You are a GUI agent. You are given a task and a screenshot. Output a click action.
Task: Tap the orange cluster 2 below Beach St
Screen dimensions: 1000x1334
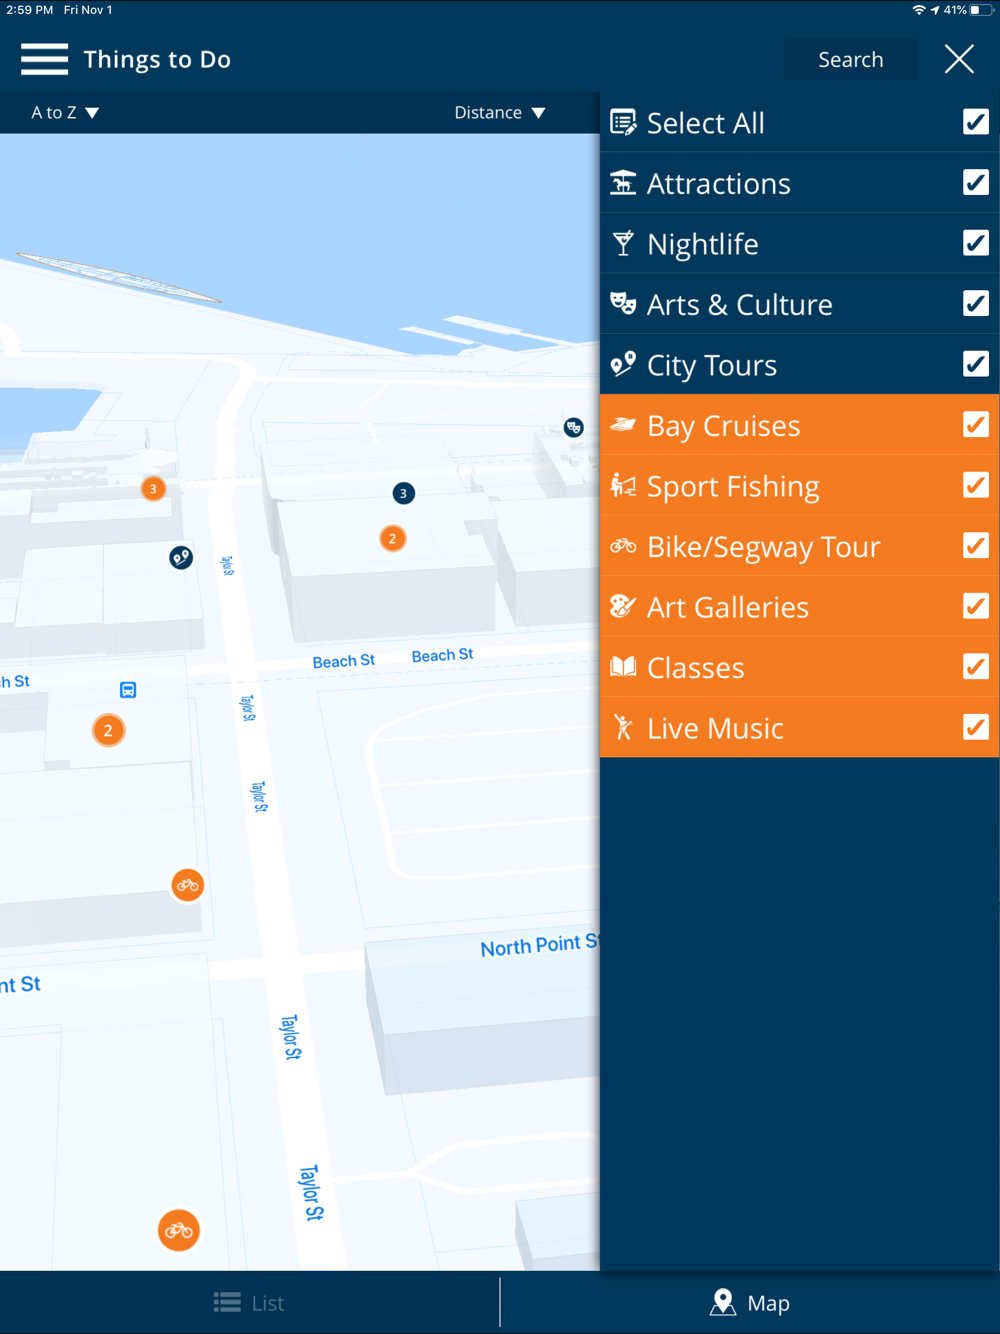(109, 730)
